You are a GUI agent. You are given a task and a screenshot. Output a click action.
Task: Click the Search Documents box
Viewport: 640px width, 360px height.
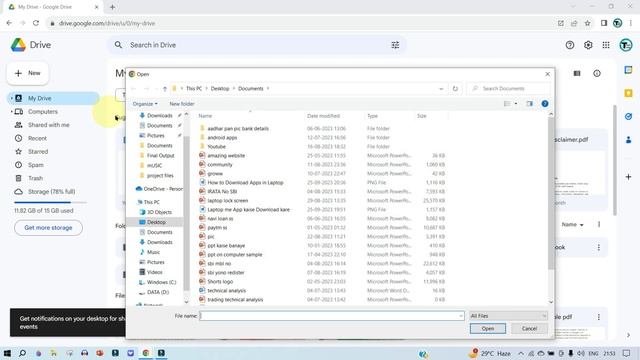point(508,89)
